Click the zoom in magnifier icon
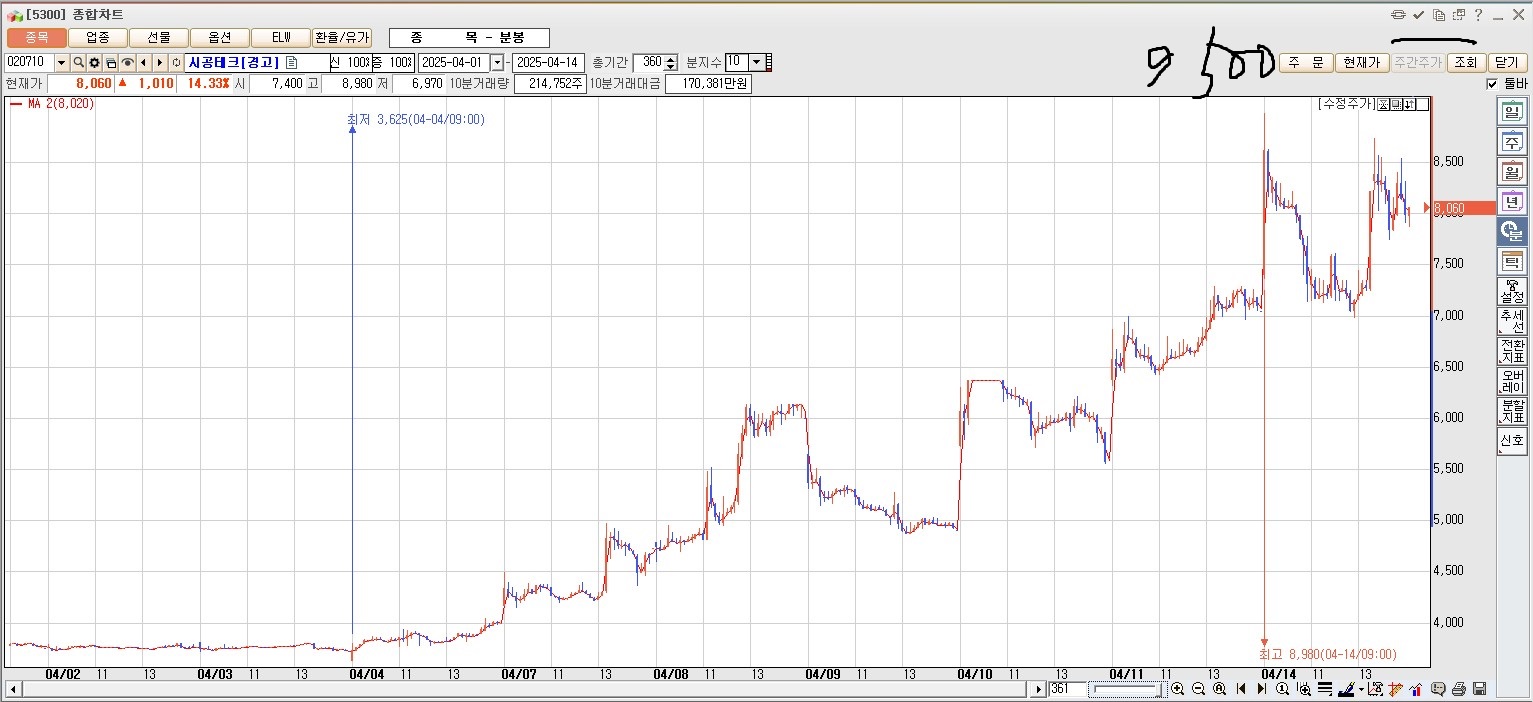Viewport: 1533px width, 702px height. (x=1178, y=689)
